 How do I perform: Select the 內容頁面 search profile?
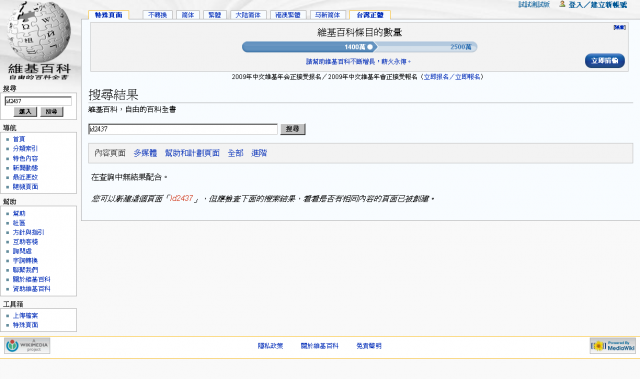pos(110,153)
